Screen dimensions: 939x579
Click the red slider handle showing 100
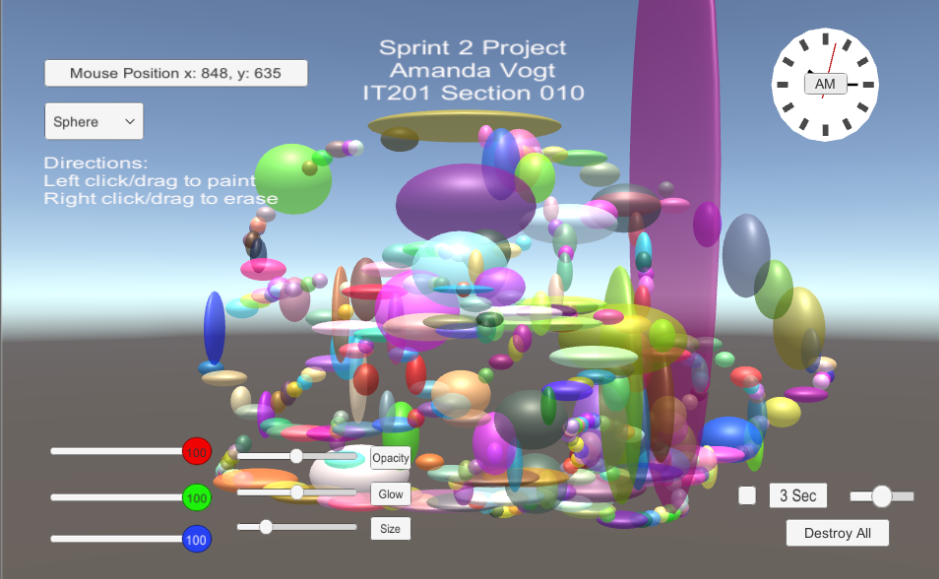(x=196, y=452)
